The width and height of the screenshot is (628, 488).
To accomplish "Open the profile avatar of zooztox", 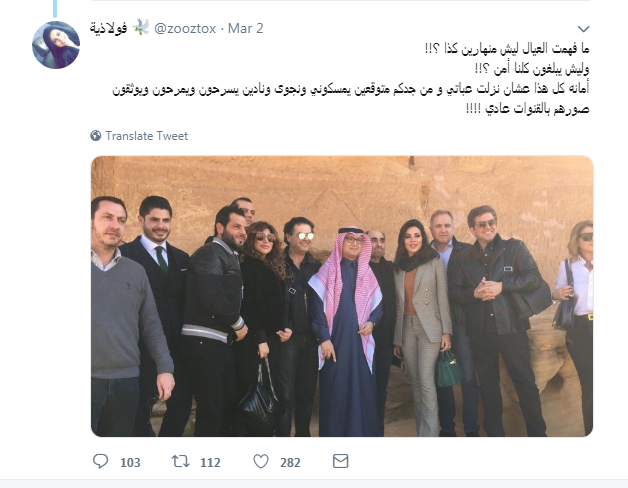I will (56, 45).
